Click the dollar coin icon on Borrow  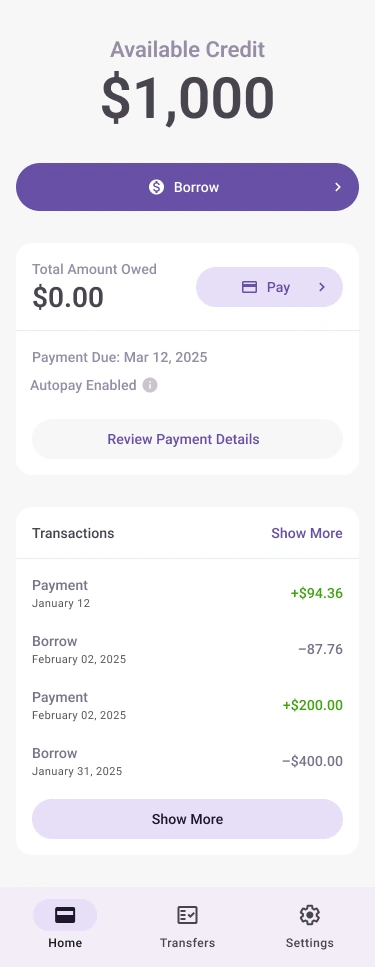coord(157,187)
